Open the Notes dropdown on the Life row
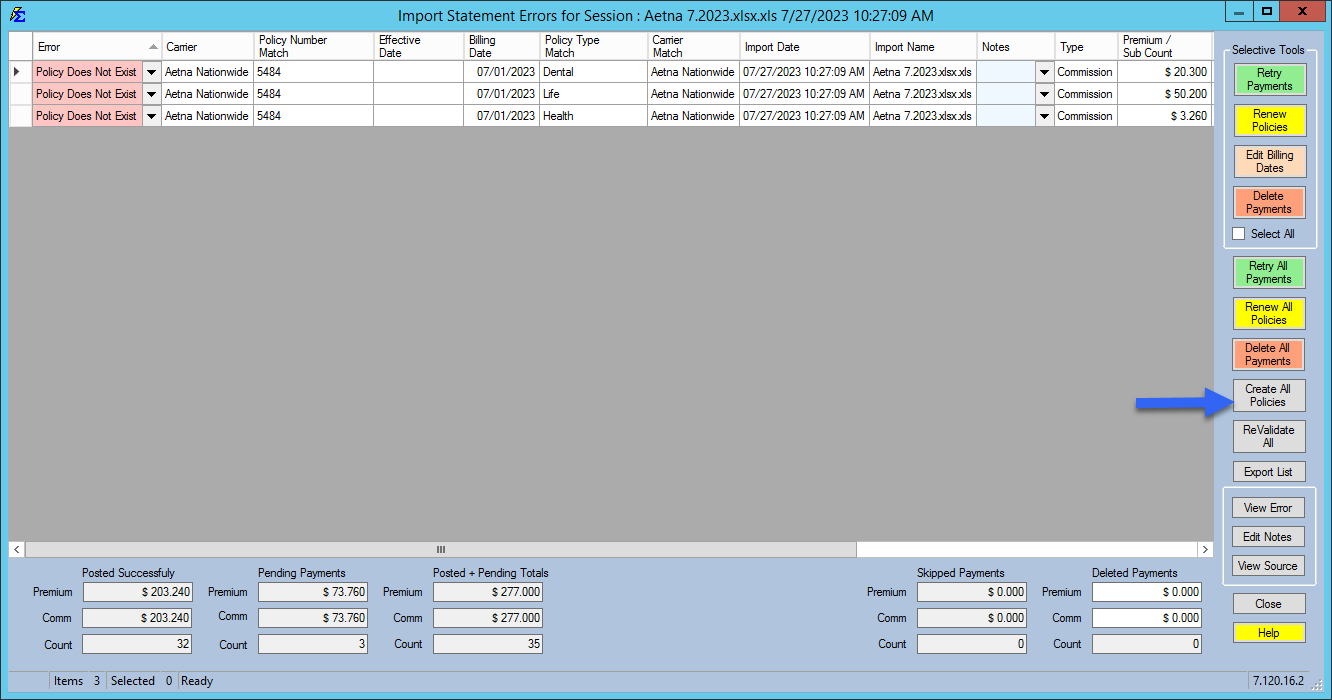The height and width of the screenshot is (700, 1332). coord(1044,93)
